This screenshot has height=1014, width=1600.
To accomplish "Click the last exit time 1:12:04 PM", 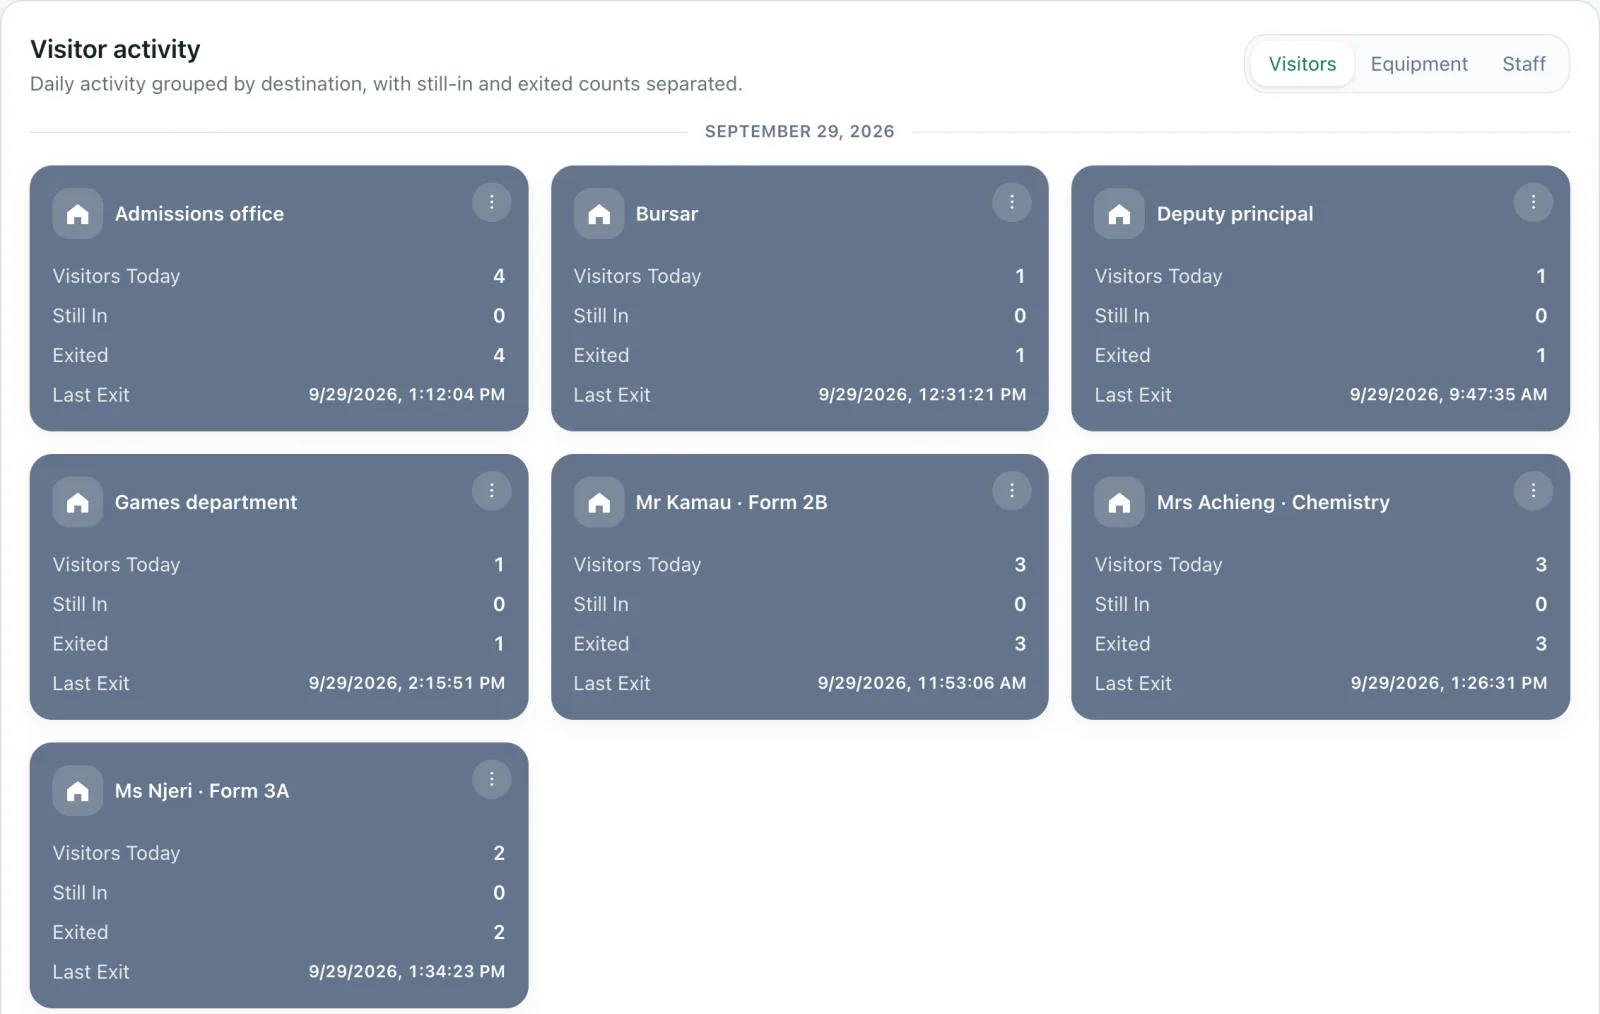I will click(x=407, y=395).
